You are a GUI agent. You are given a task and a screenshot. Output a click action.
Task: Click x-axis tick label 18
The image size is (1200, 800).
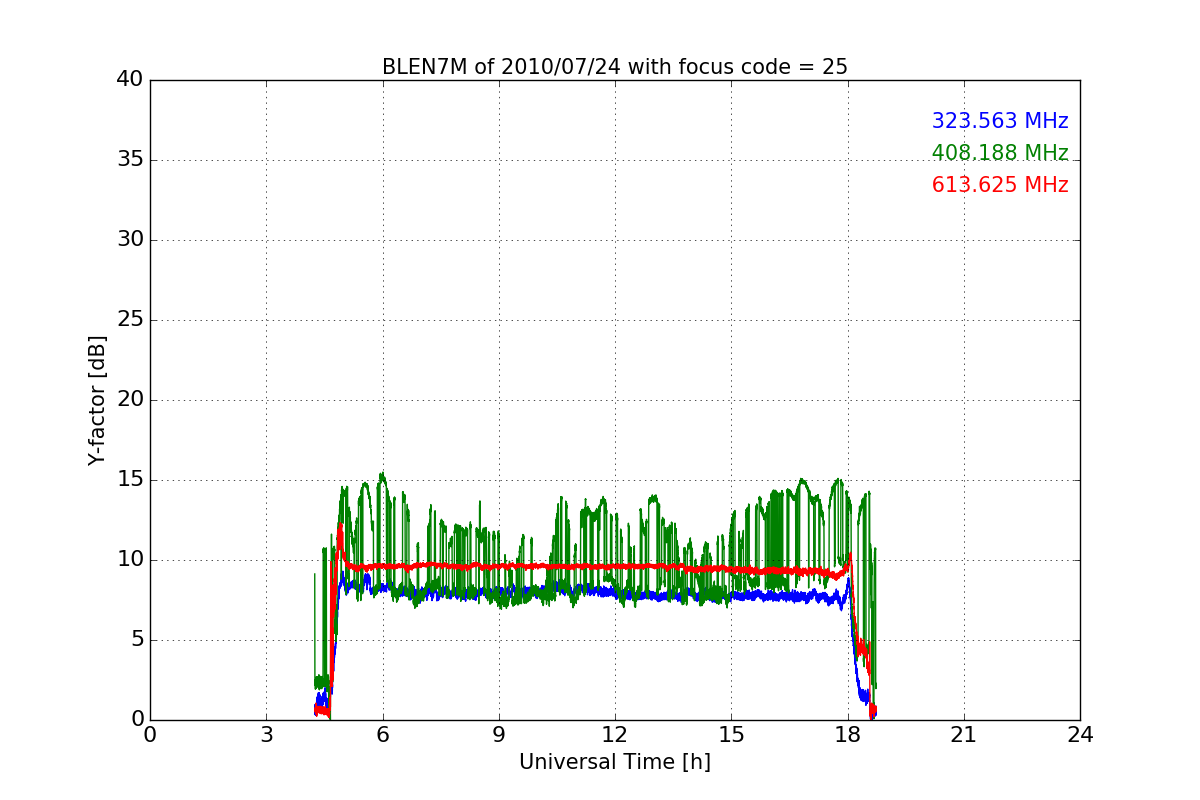point(848,735)
